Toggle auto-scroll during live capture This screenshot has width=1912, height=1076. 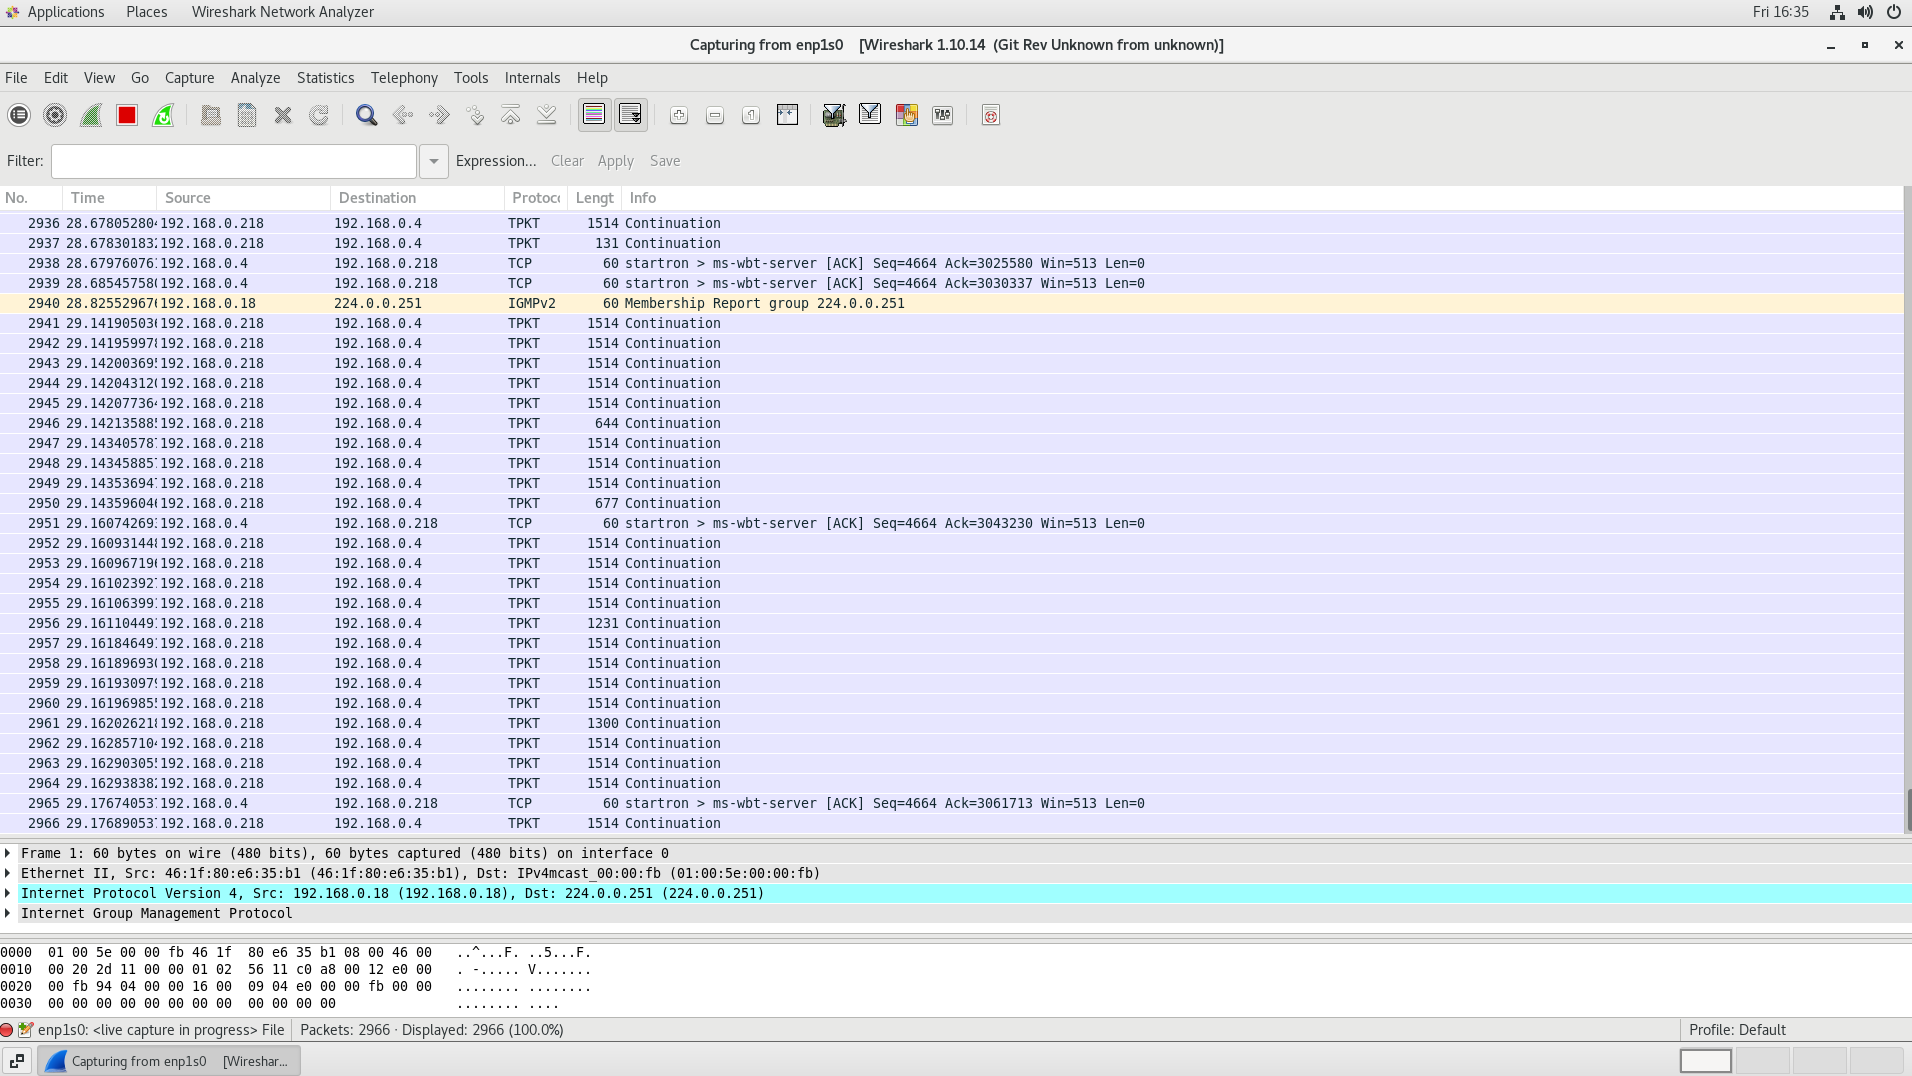click(x=631, y=115)
